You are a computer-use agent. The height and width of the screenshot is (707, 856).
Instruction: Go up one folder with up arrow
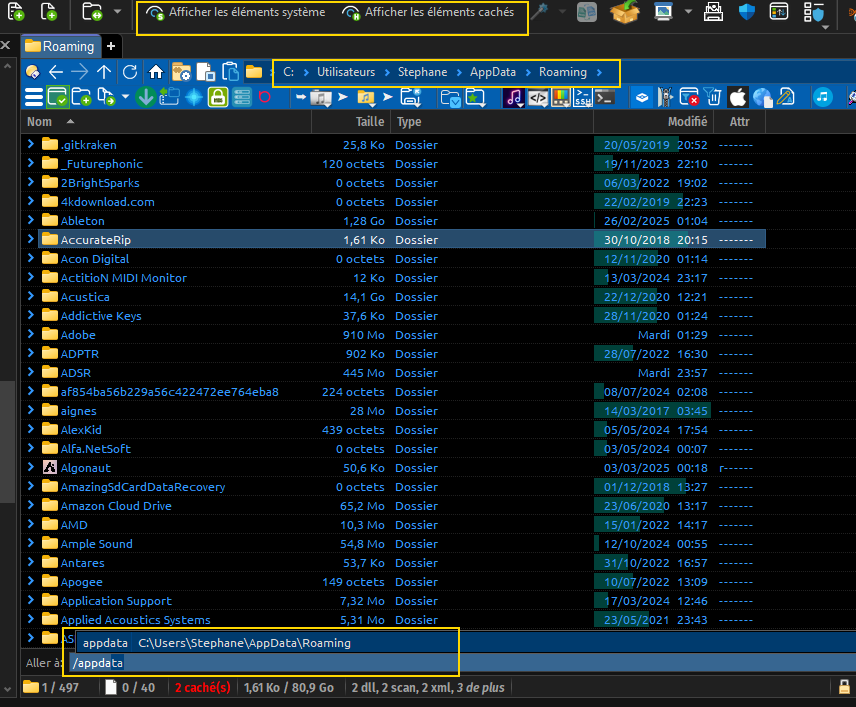(104, 72)
